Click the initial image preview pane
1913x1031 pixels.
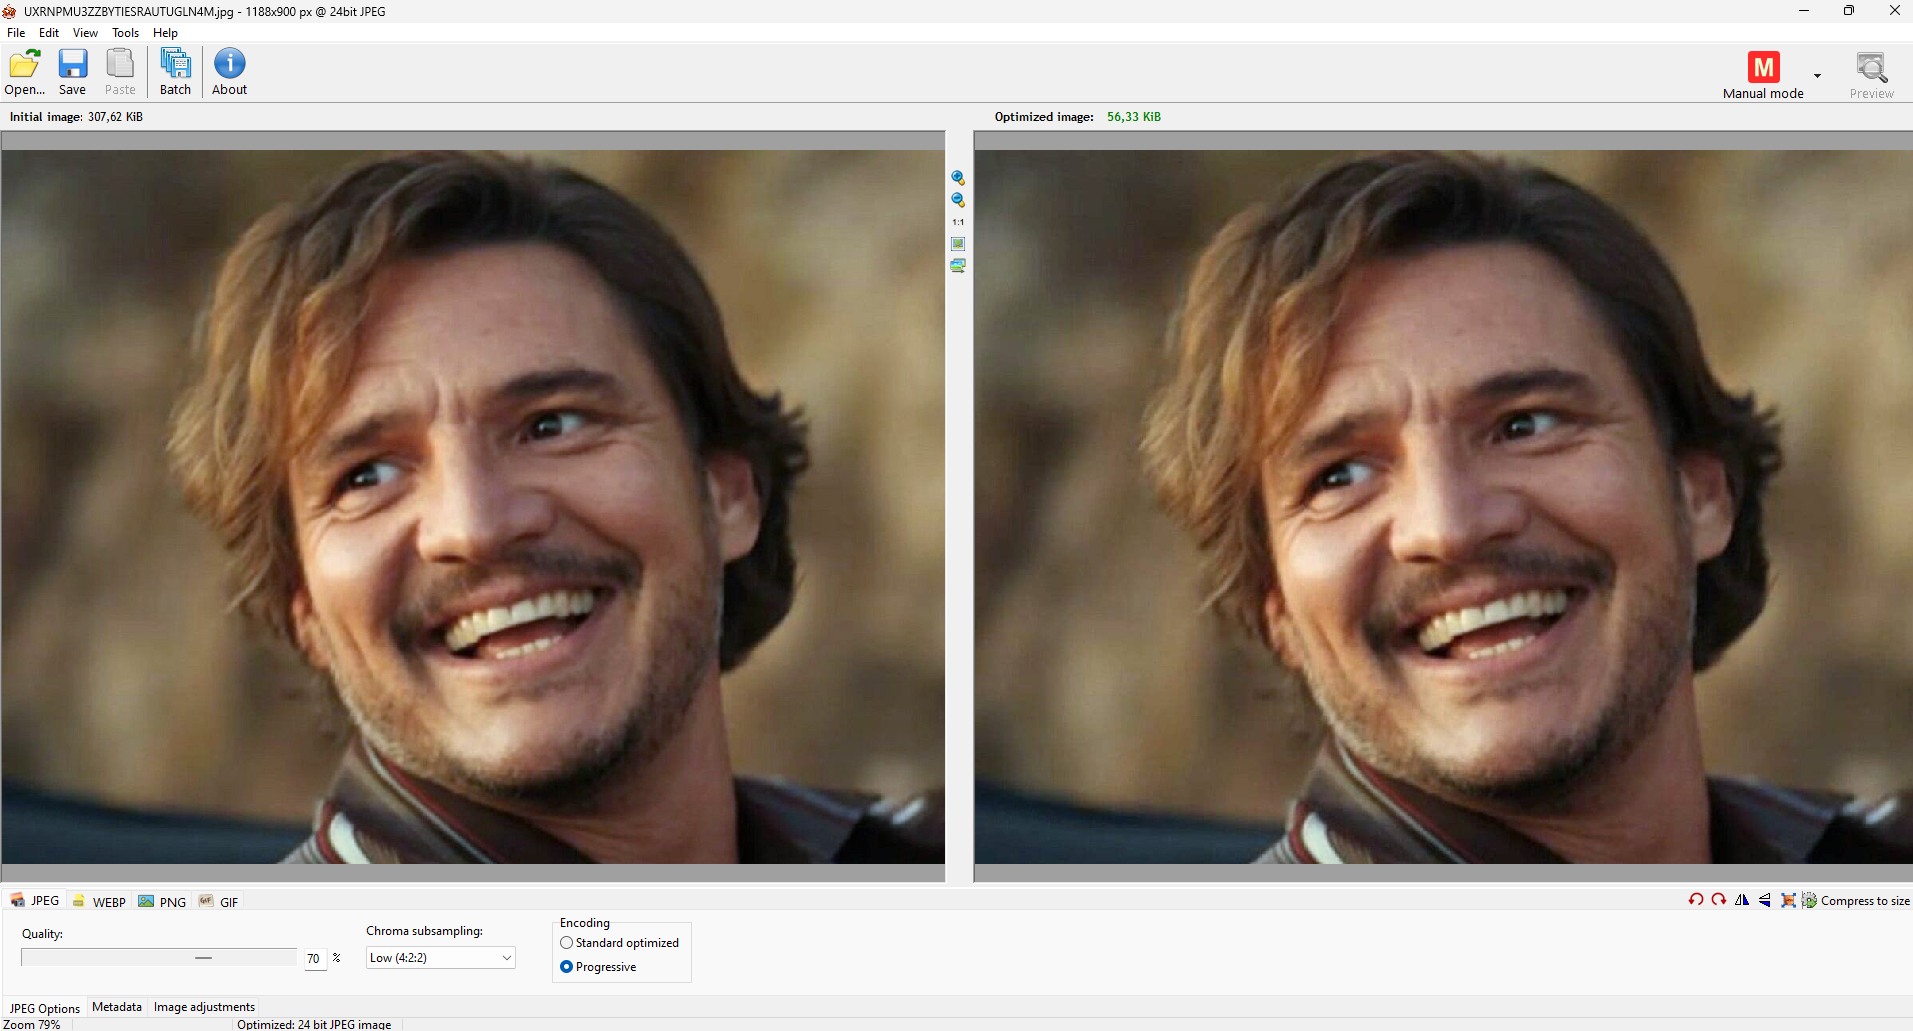point(473,507)
